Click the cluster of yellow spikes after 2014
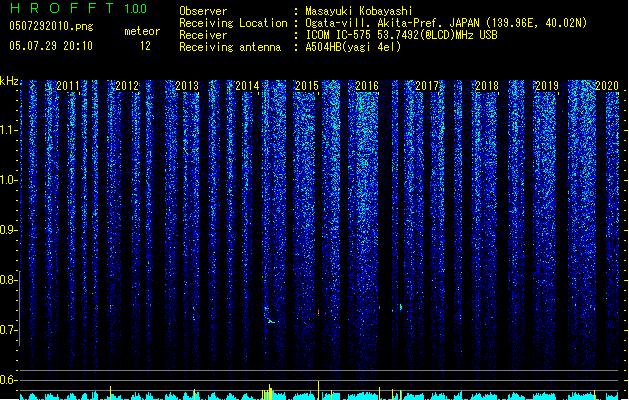The height and width of the screenshot is (400, 629). point(268,392)
